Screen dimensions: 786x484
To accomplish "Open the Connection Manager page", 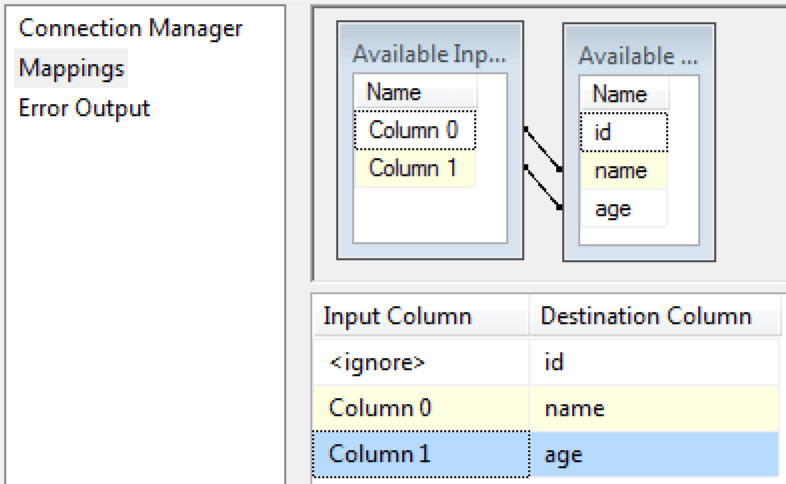I will point(130,28).
